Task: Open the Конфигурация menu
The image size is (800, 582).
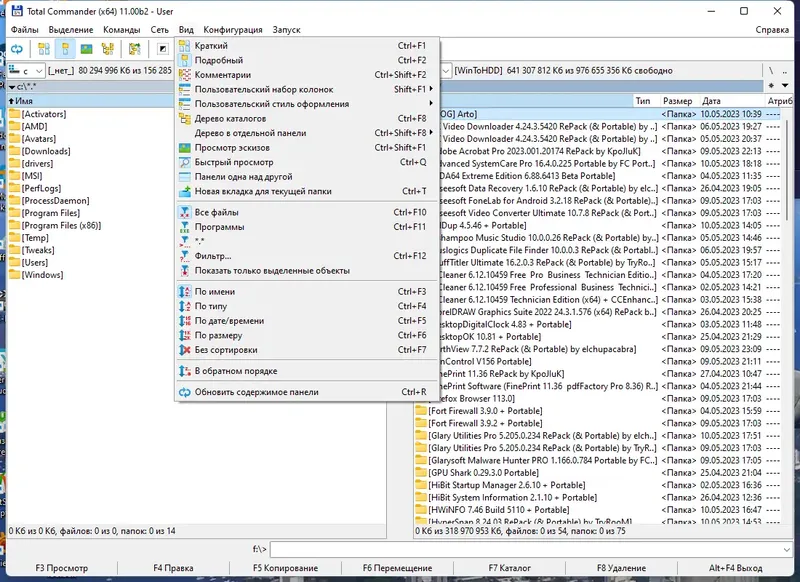Action: coord(233,30)
